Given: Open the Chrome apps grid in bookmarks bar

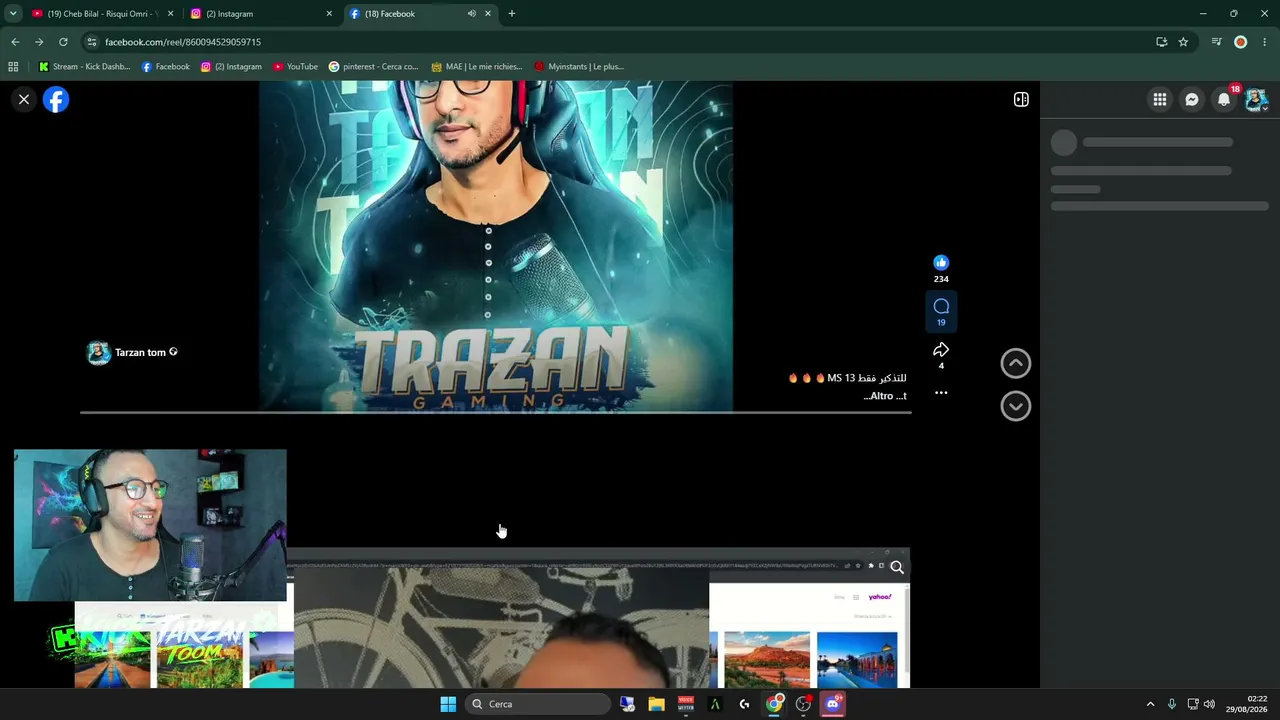Looking at the screenshot, I should [13, 67].
